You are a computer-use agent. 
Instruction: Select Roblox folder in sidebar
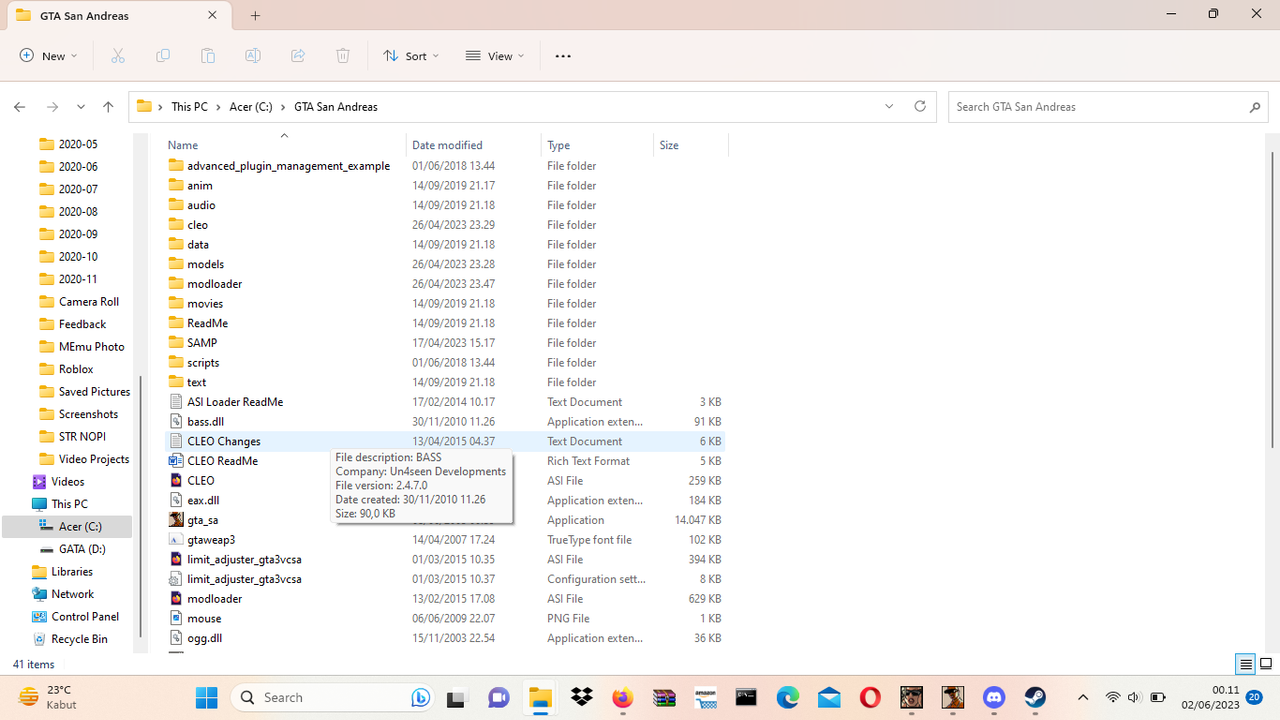coord(76,369)
